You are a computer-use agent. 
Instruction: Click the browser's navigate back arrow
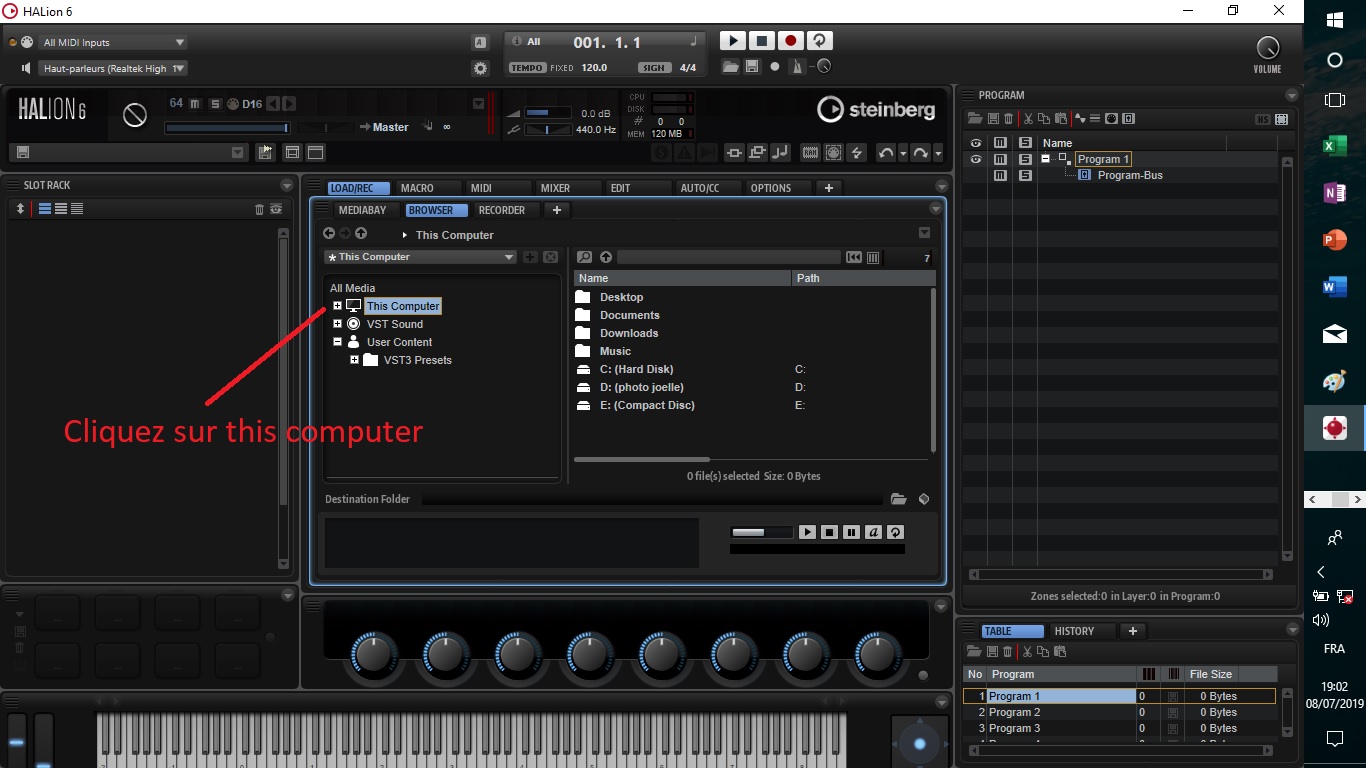coord(329,233)
